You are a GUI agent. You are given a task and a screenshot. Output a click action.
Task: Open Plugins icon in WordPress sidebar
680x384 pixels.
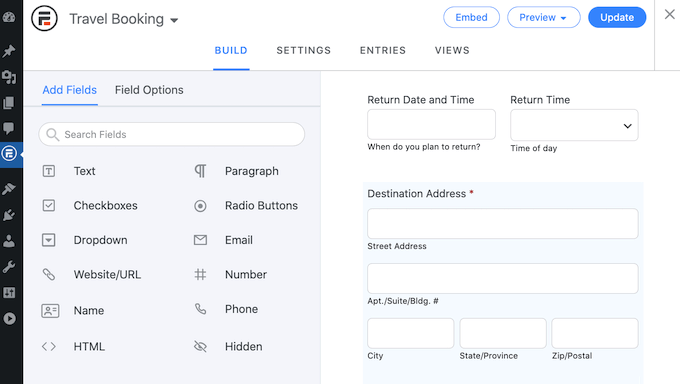(x=9, y=215)
